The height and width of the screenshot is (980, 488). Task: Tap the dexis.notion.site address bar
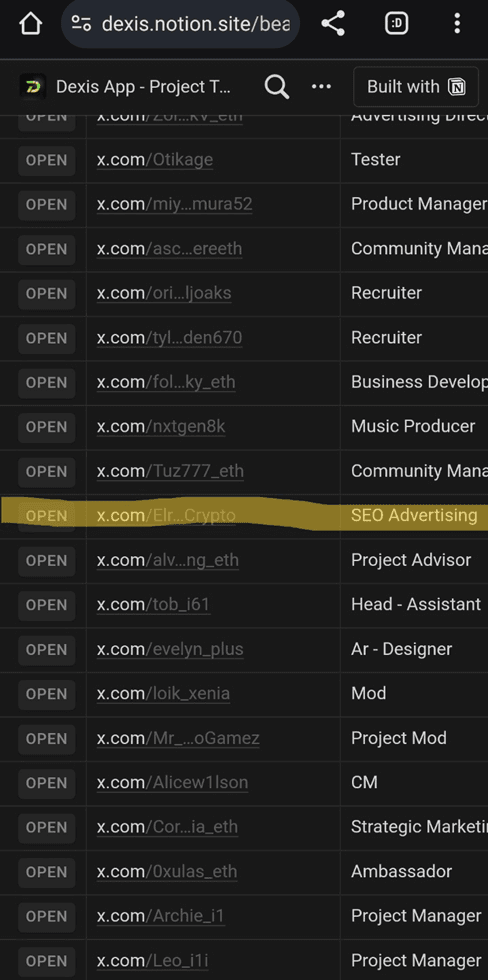(x=181, y=24)
